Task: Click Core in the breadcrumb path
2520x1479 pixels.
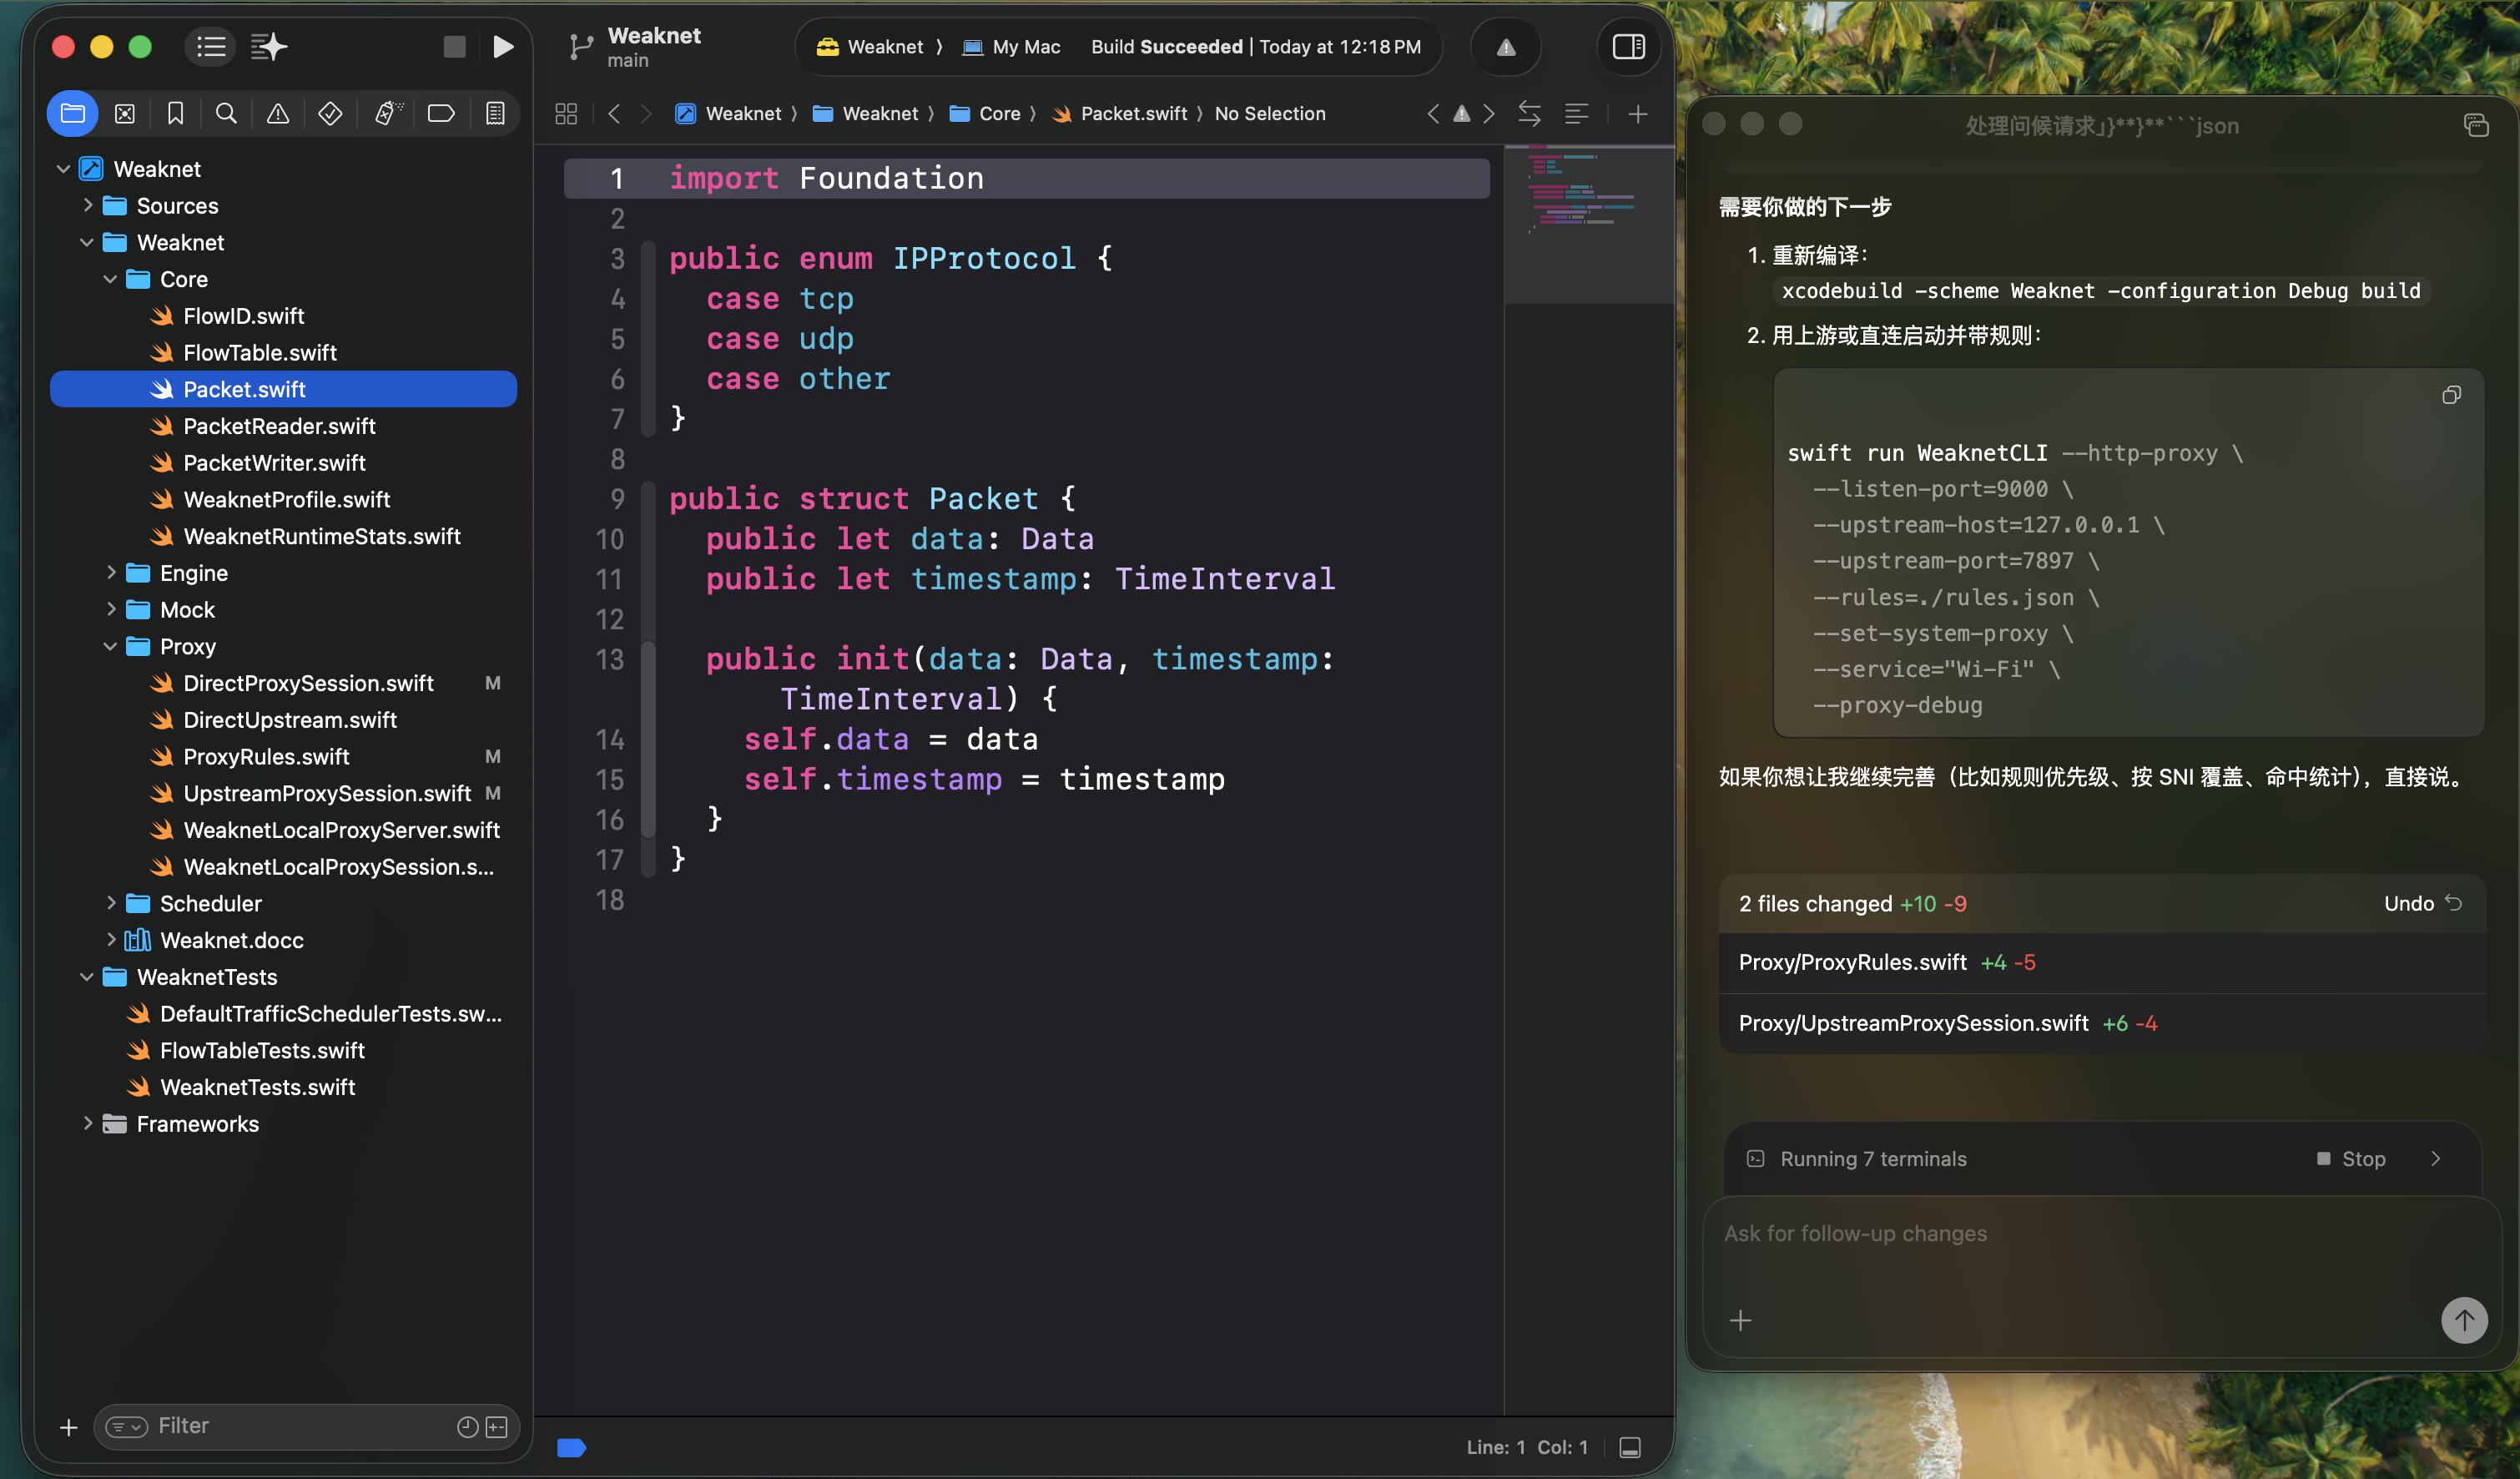Action: 998,114
